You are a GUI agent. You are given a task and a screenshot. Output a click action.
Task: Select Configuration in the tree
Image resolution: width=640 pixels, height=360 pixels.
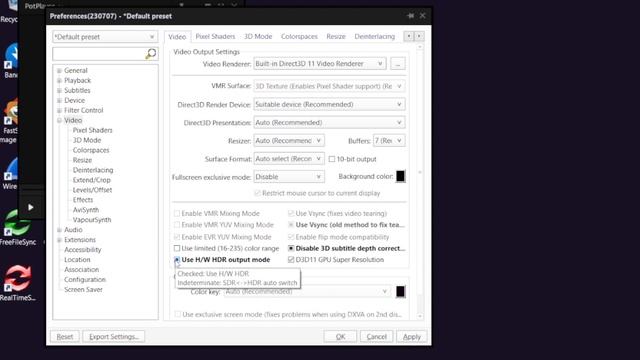(85, 280)
